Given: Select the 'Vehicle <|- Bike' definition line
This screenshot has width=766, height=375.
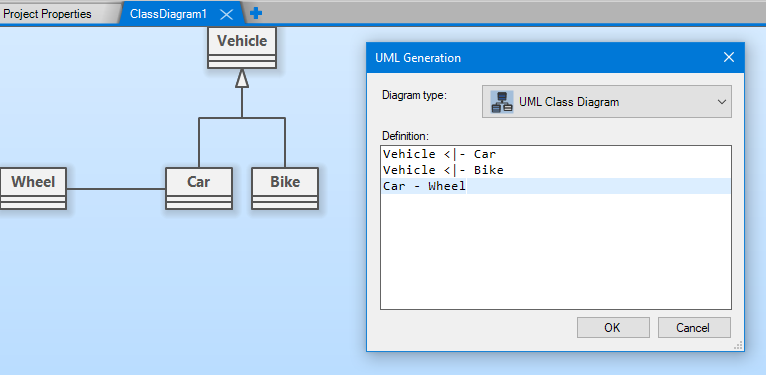Looking at the screenshot, I should [x=443, y=170].
